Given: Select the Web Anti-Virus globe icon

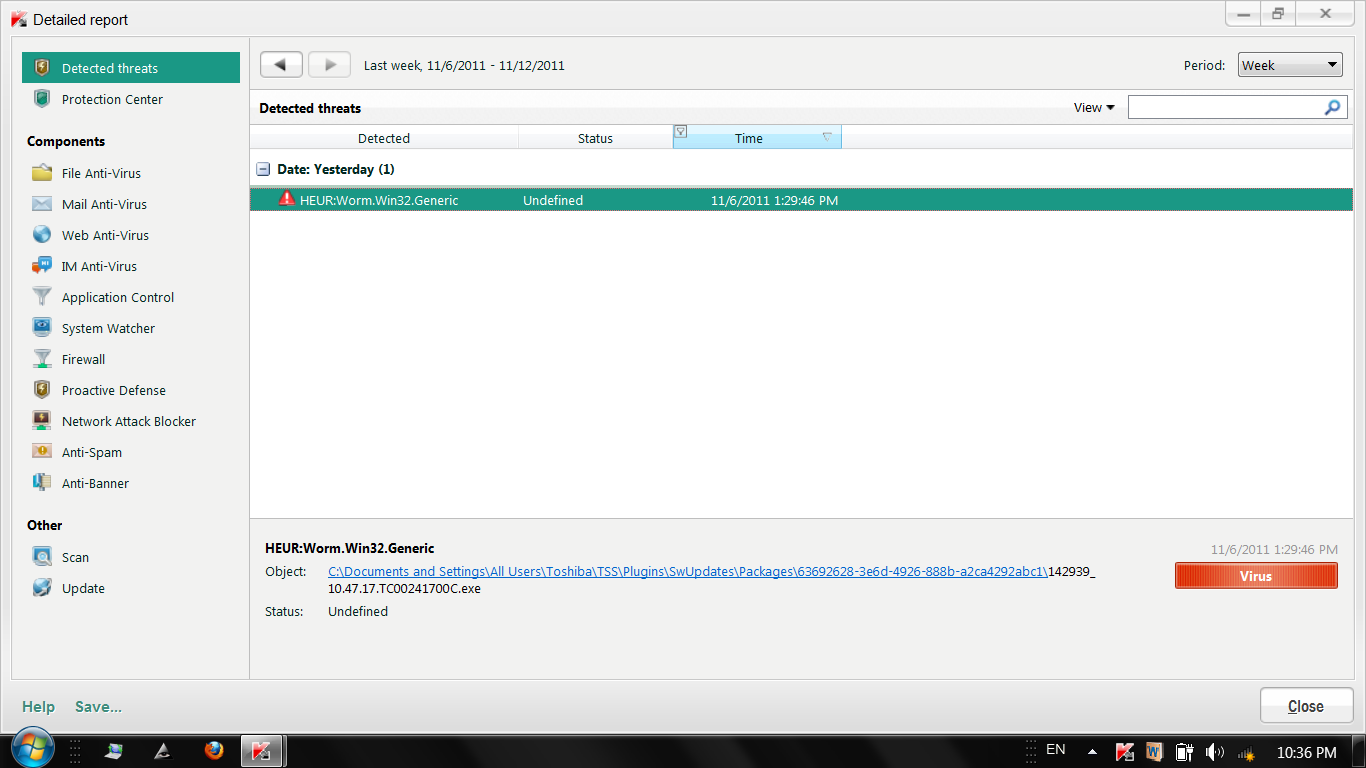Looking at the screenshot, I should click(42, 235).
